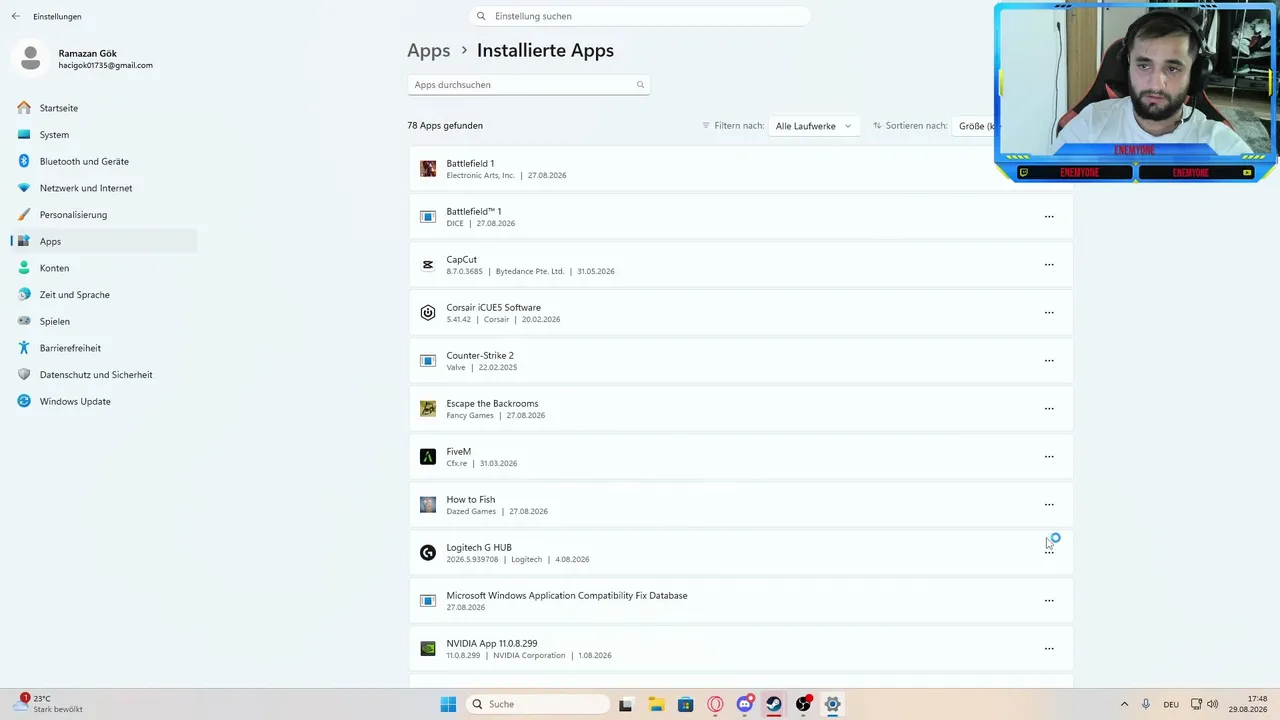
Task: Open the Sortieren nach Größe dropdown
Action: pos(975,126)
